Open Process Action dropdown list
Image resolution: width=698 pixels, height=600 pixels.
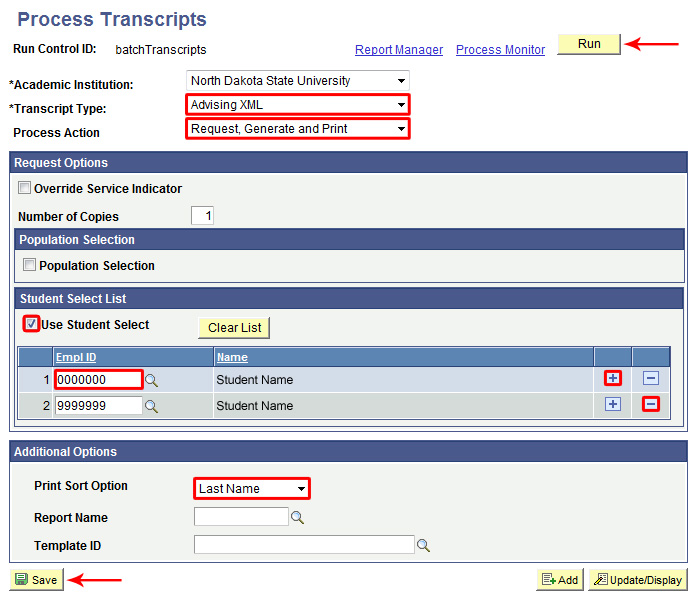[x=297, y=128]
